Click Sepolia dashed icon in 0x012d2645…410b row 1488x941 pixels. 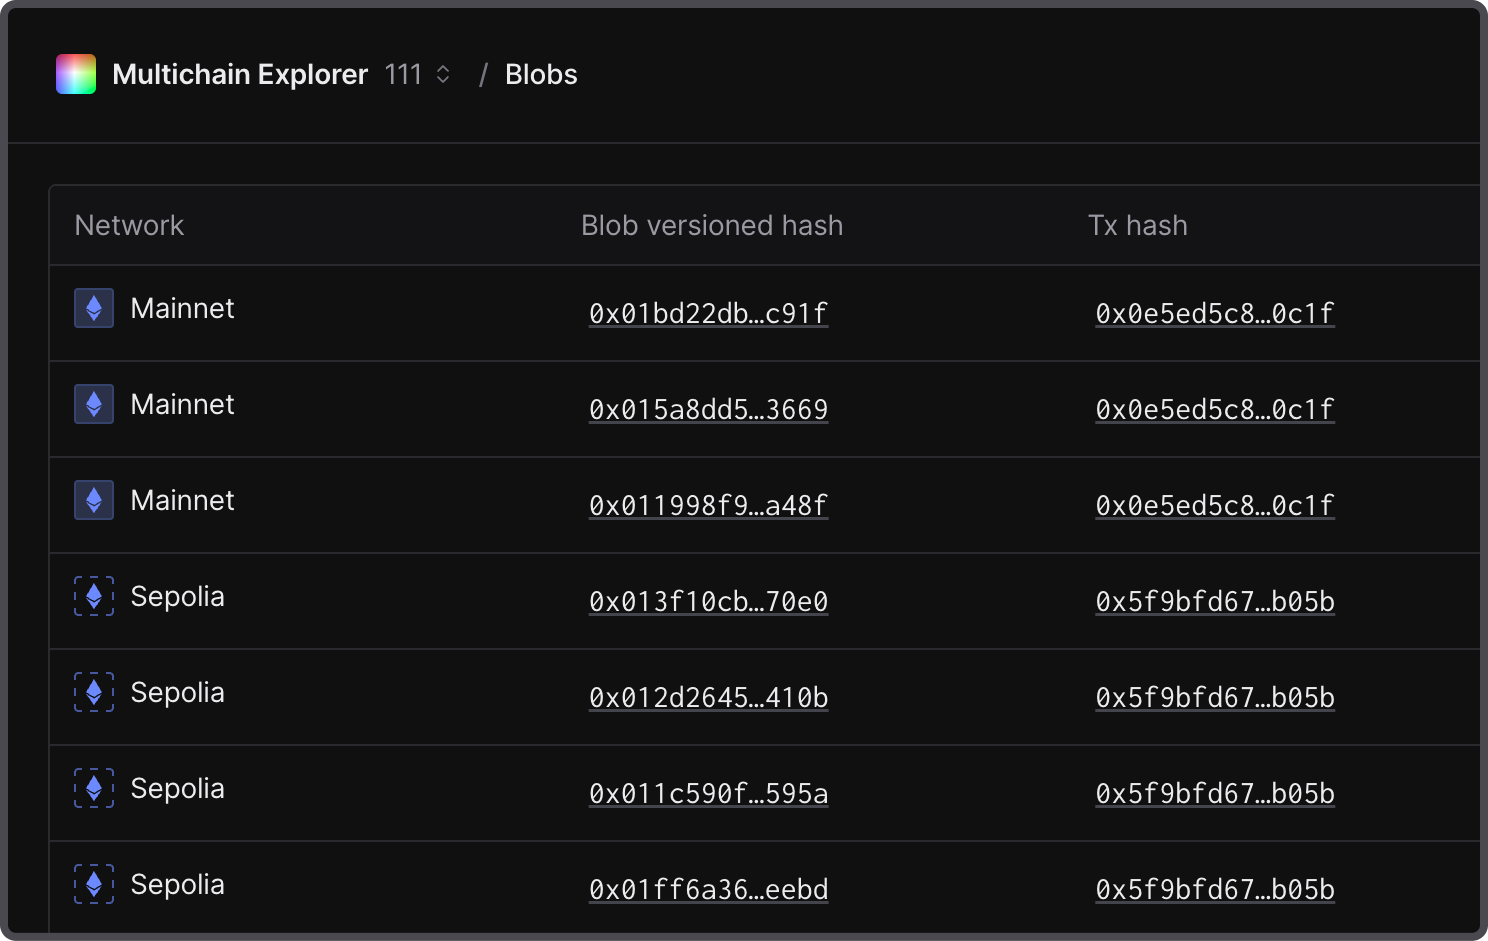pos(94,692)
